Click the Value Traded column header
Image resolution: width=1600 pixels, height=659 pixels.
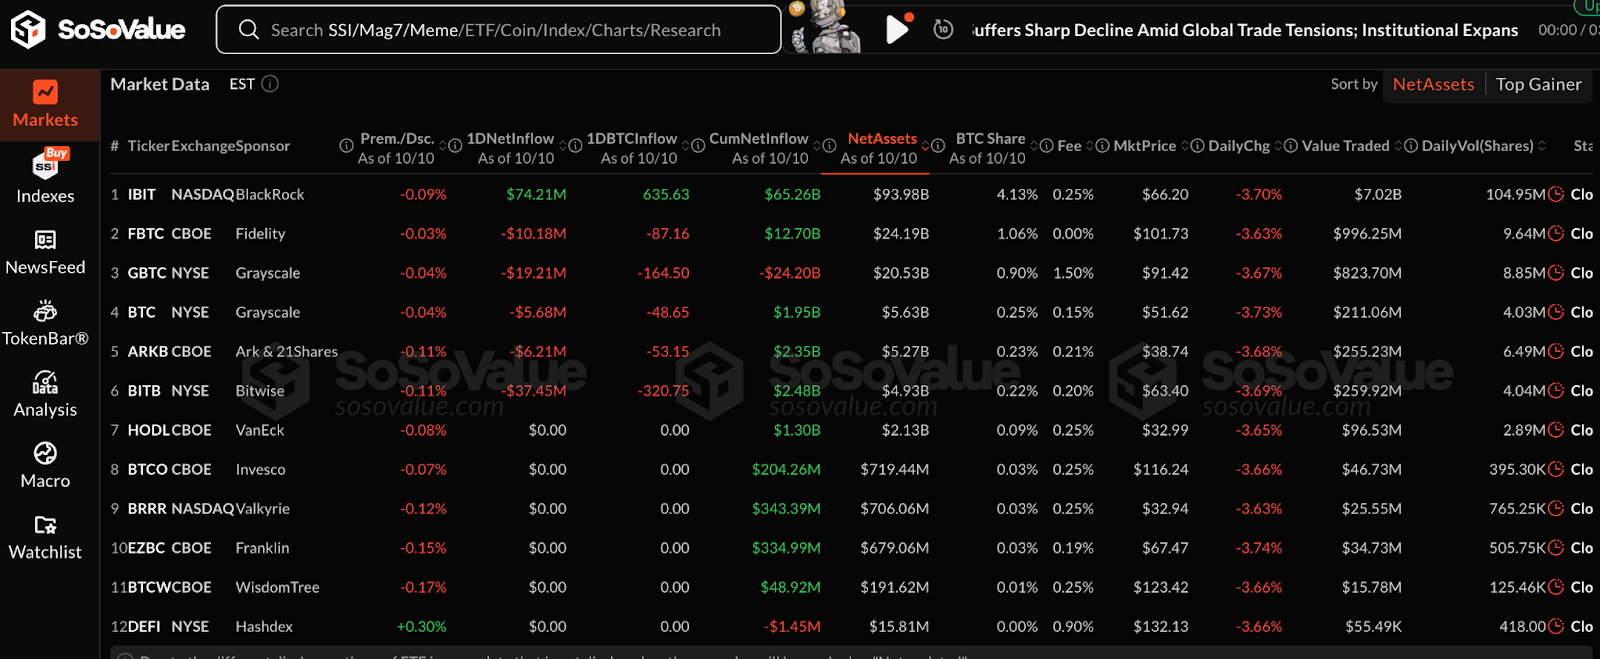pos(1345,146)
